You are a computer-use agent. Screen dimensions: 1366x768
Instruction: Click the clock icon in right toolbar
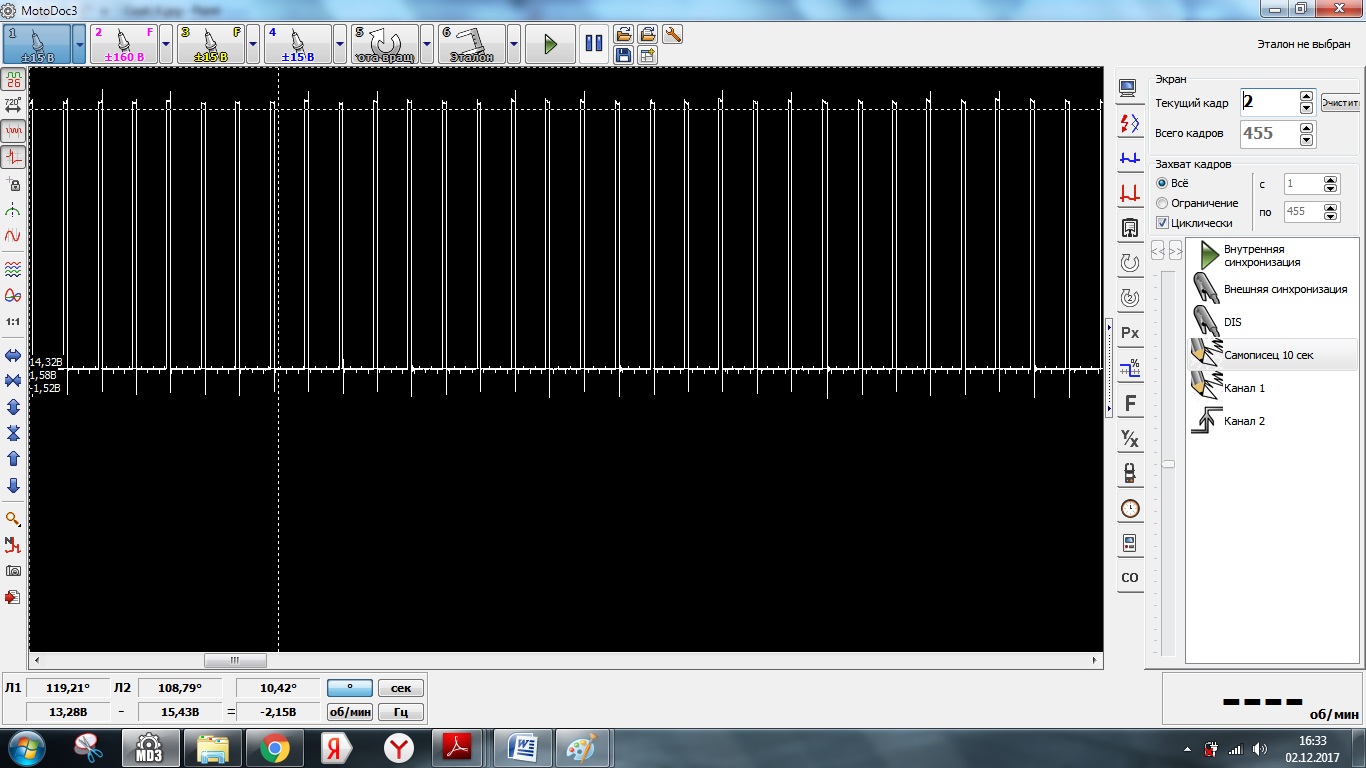point(1130,508)
